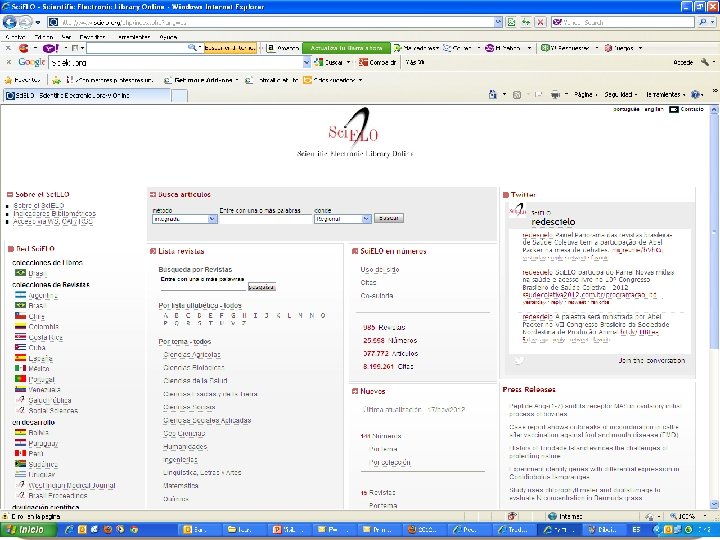Viewport: 720px width, 540px height.
Task: Click the Yahoo! toolbar logo
Action: tap(50, 48)
